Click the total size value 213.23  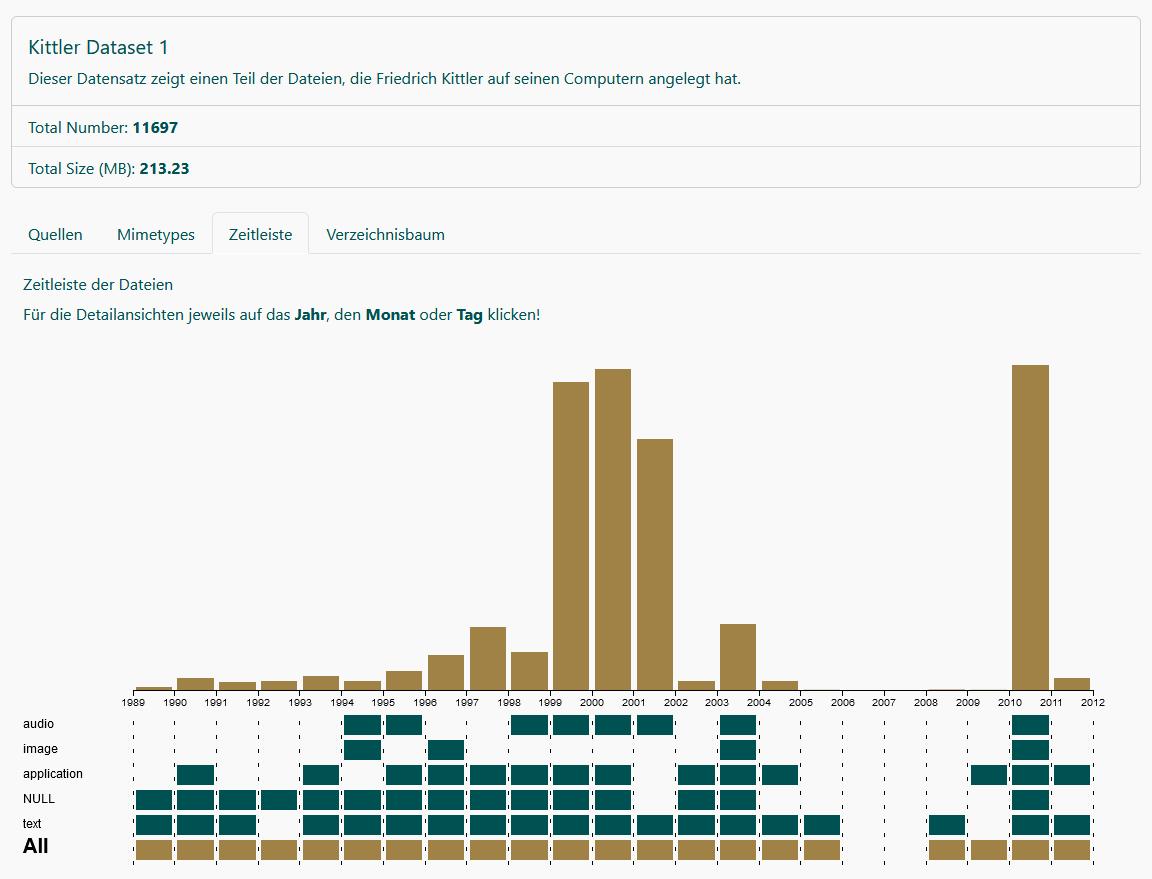165,169
